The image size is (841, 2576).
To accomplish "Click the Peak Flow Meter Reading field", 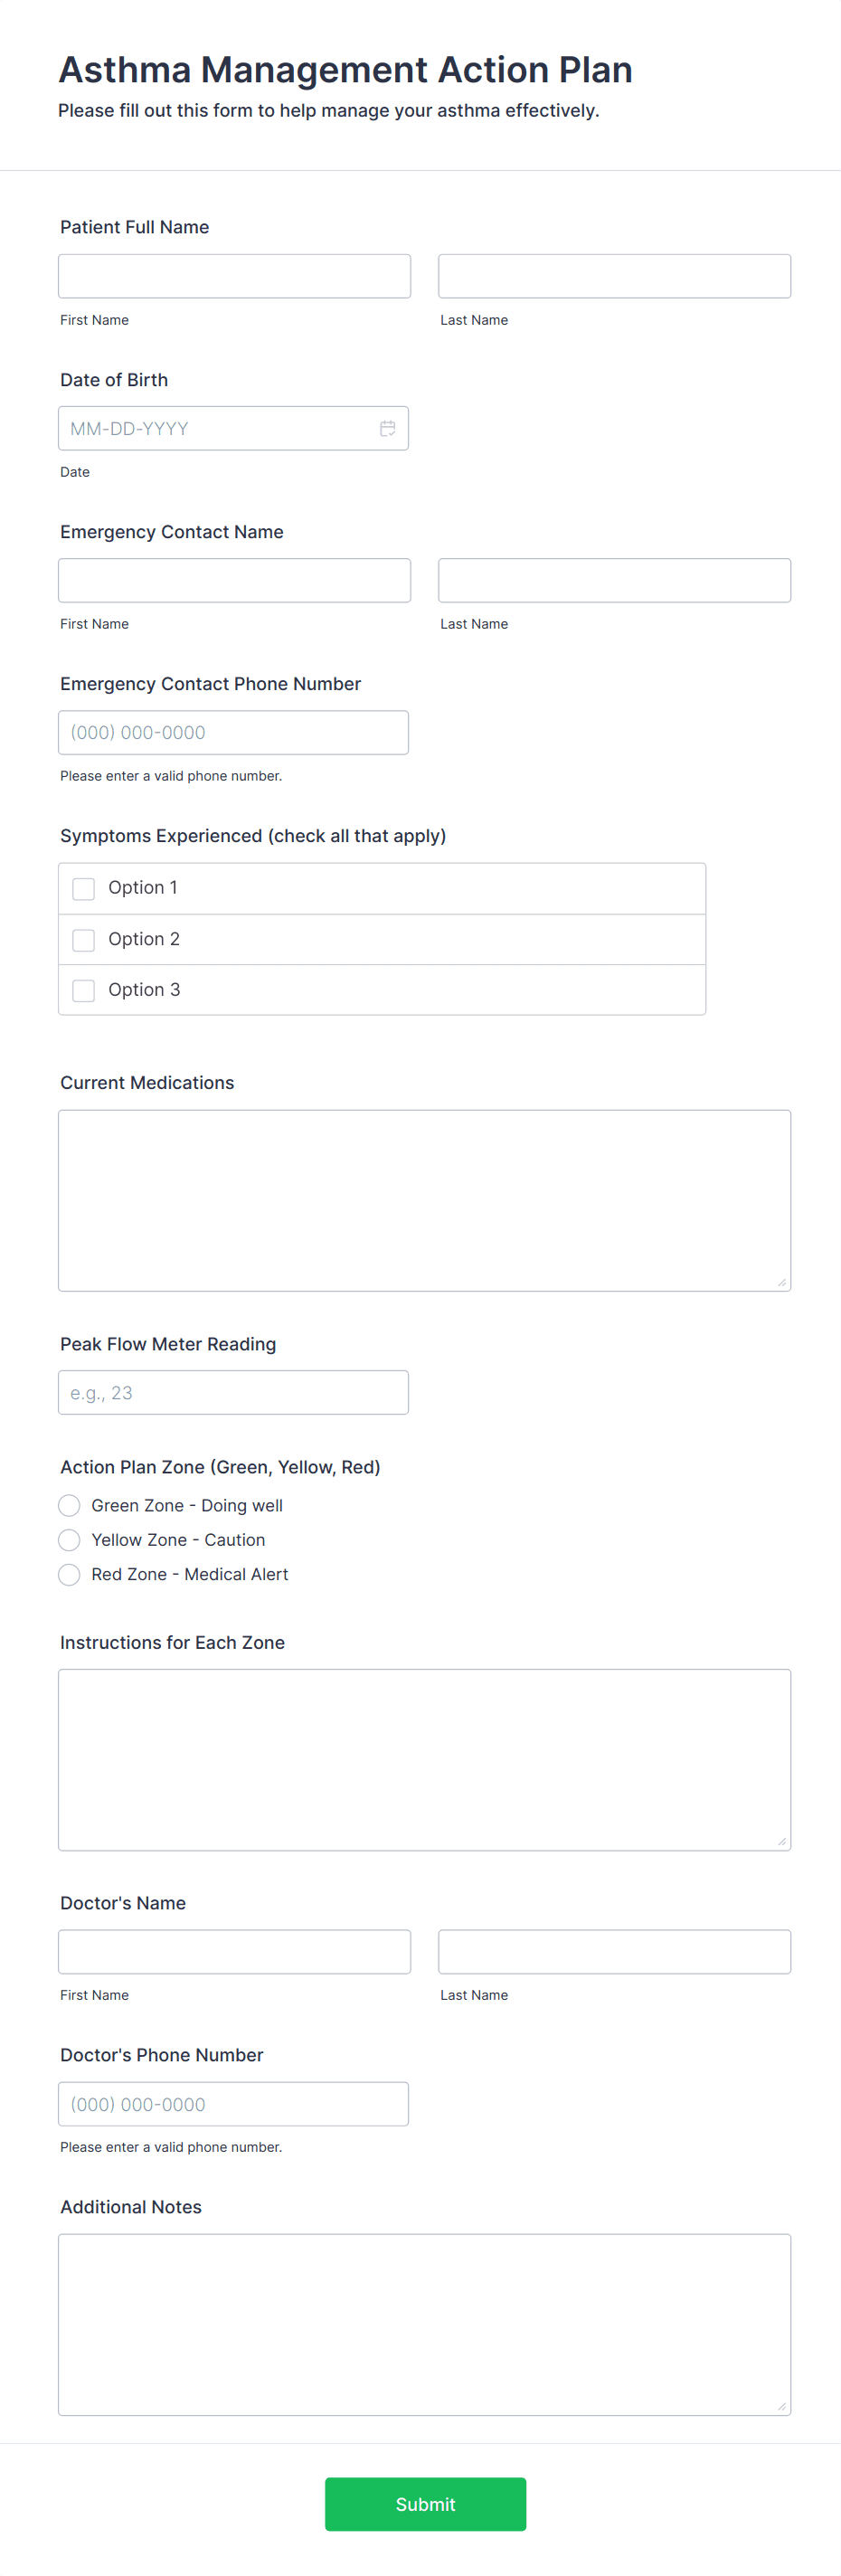I will (x=233, y=1392).
